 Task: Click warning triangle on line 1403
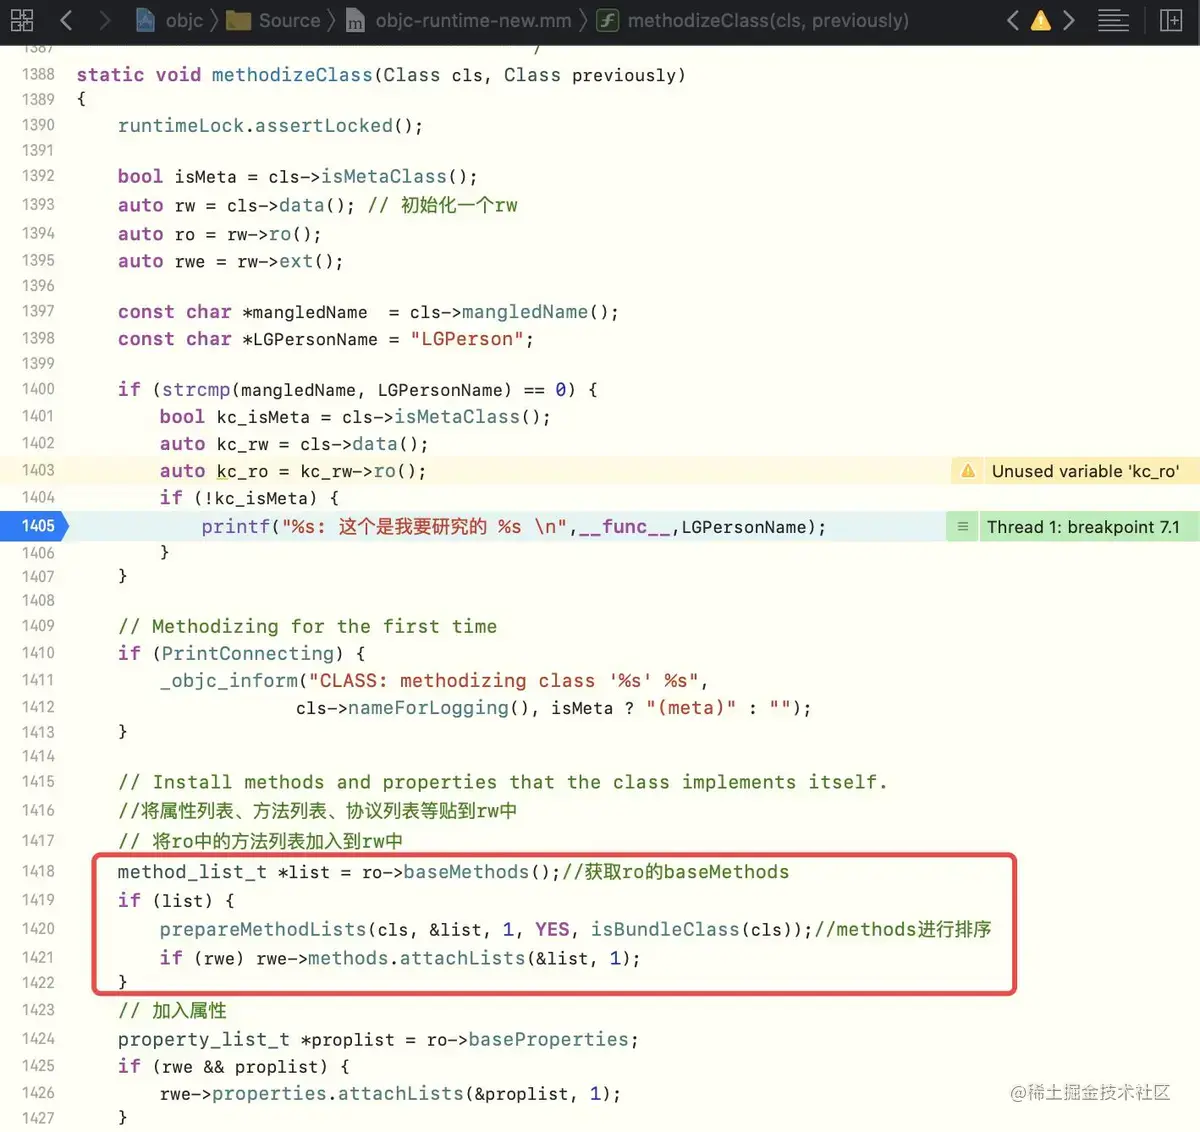(968, 471)
